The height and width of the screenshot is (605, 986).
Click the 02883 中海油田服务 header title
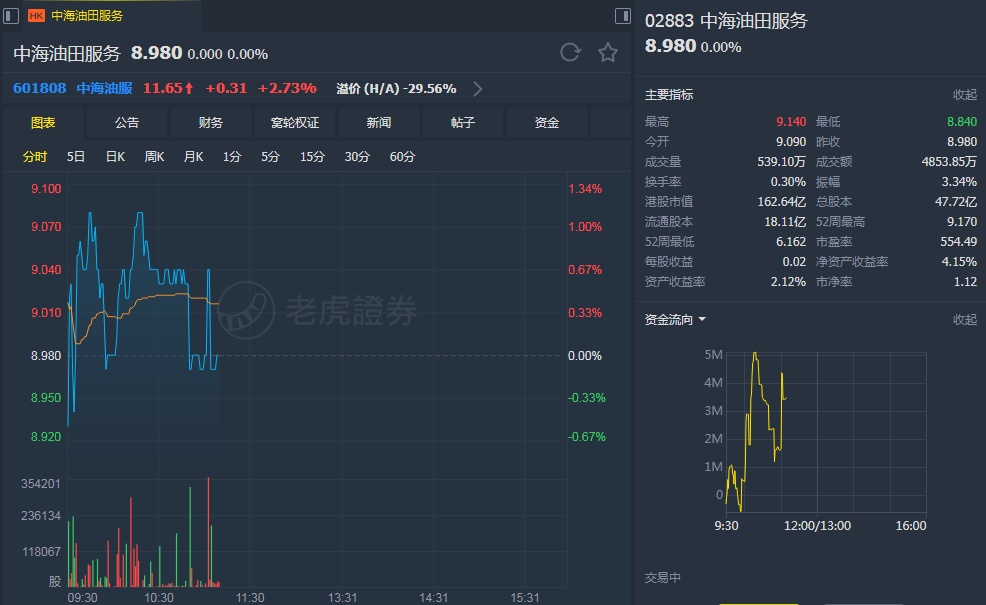[726, 21]
